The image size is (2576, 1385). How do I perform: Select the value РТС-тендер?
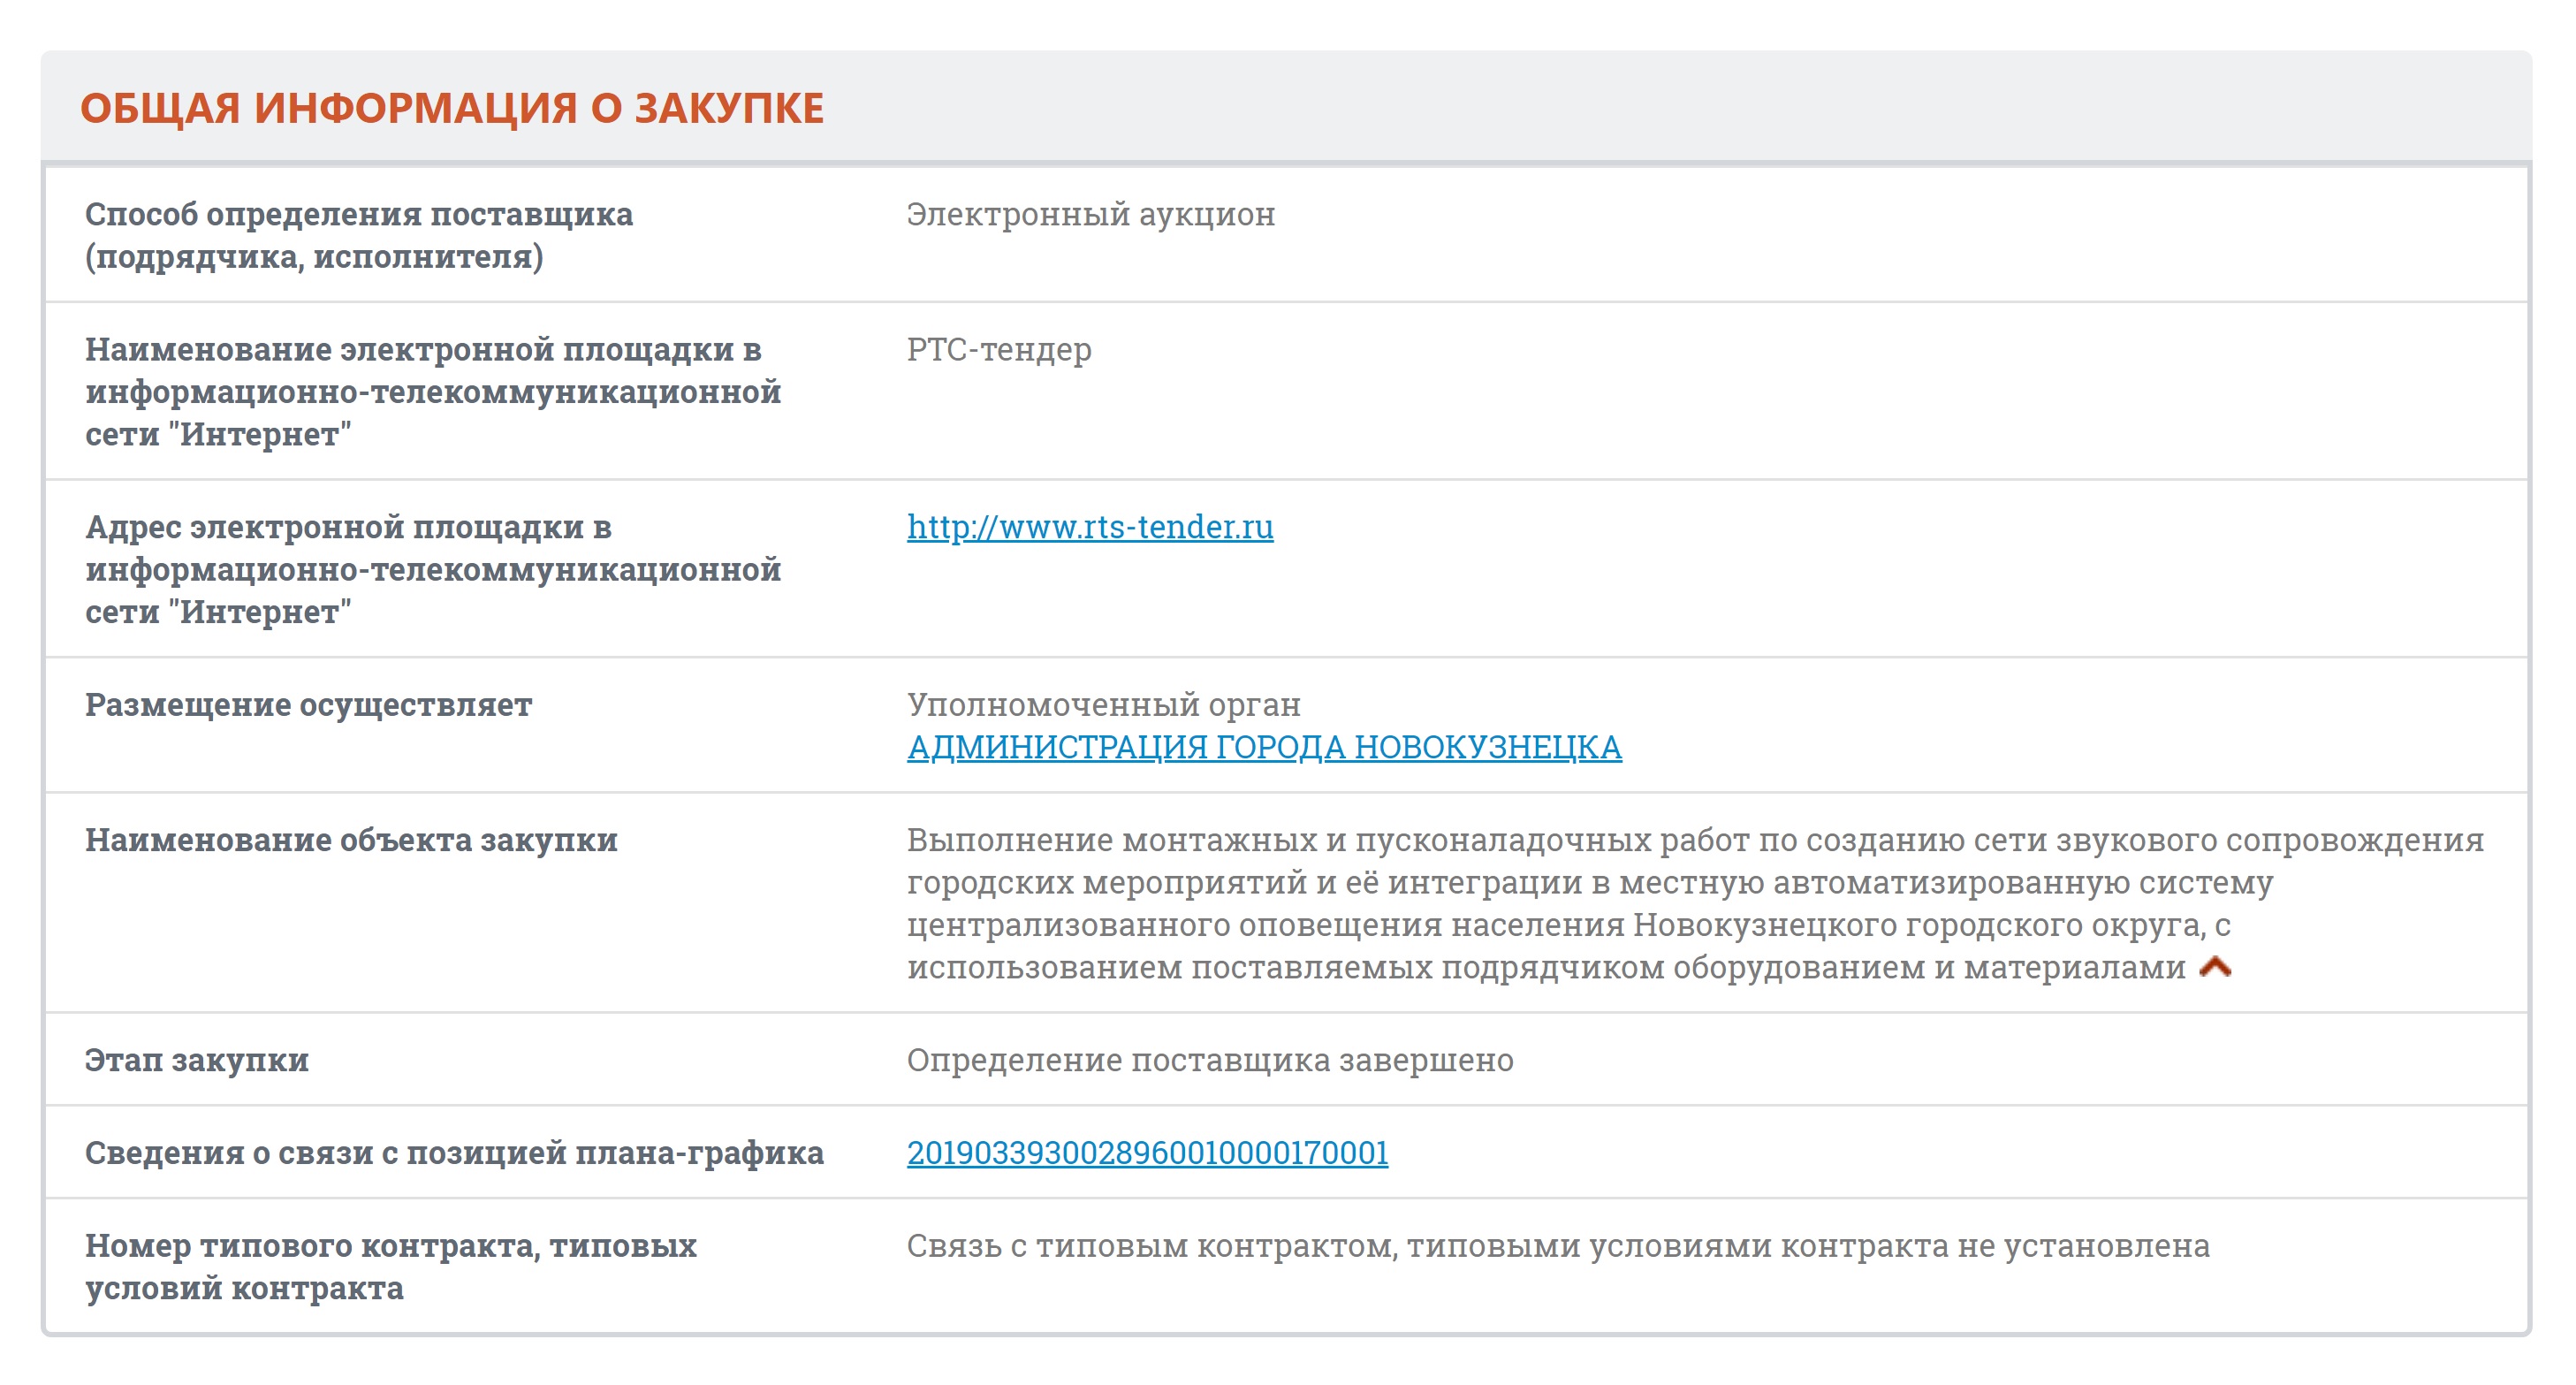(999, 350)
